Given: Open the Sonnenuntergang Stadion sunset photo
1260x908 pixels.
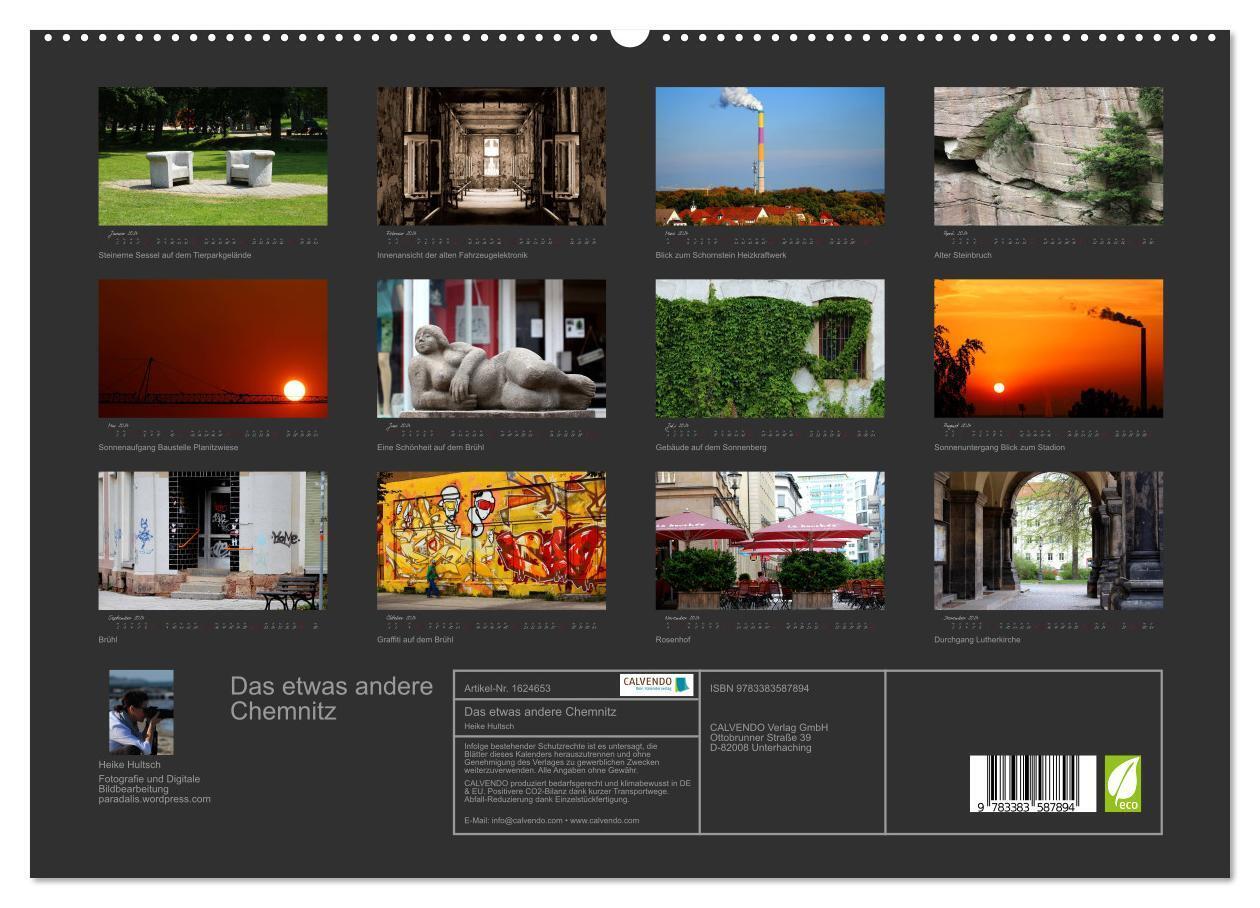Looking at the screenshot, I should click(1049, 348).
